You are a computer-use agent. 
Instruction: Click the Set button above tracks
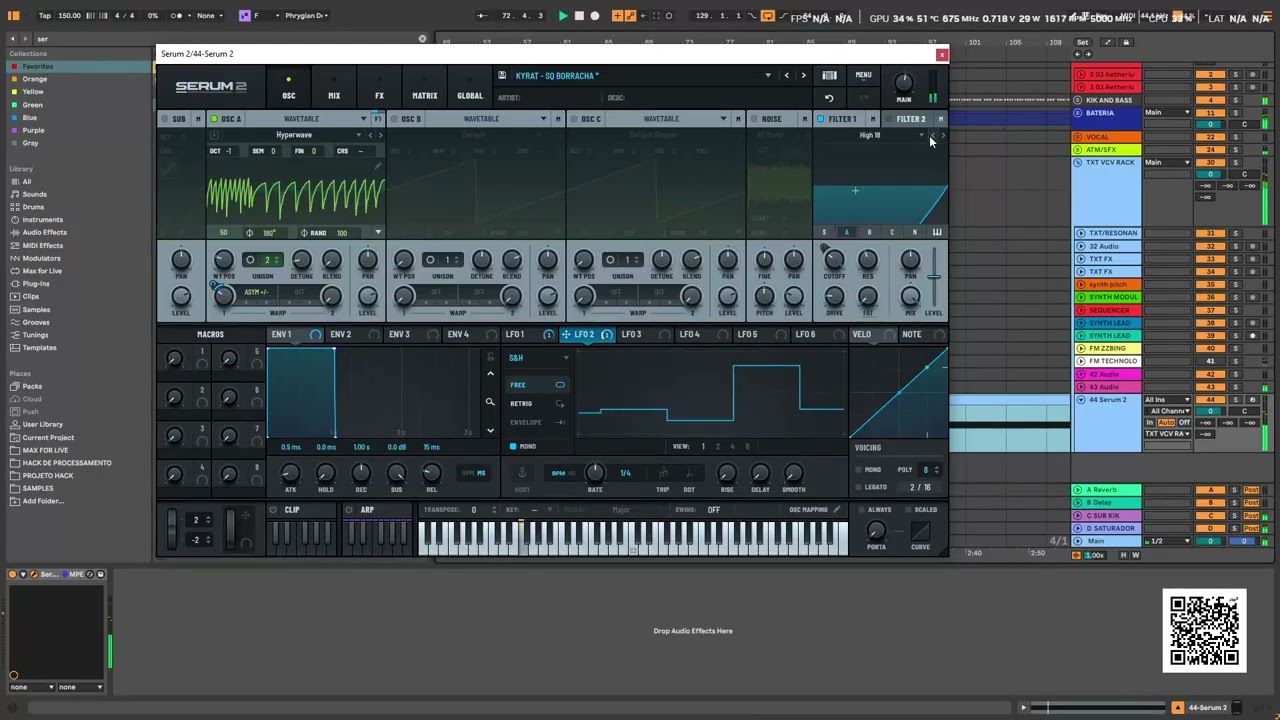coord(1082,42)
